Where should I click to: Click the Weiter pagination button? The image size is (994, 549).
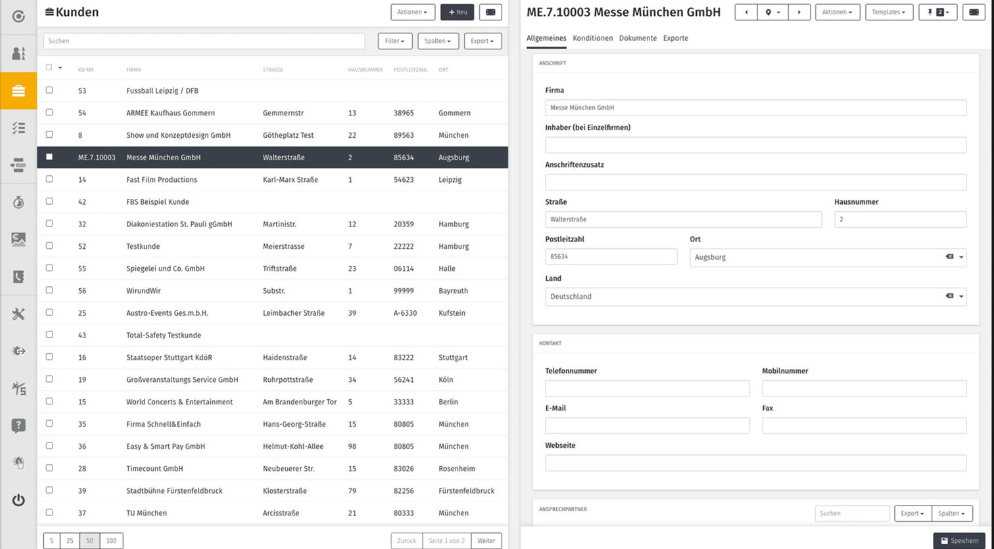click(x=486, y=541)
